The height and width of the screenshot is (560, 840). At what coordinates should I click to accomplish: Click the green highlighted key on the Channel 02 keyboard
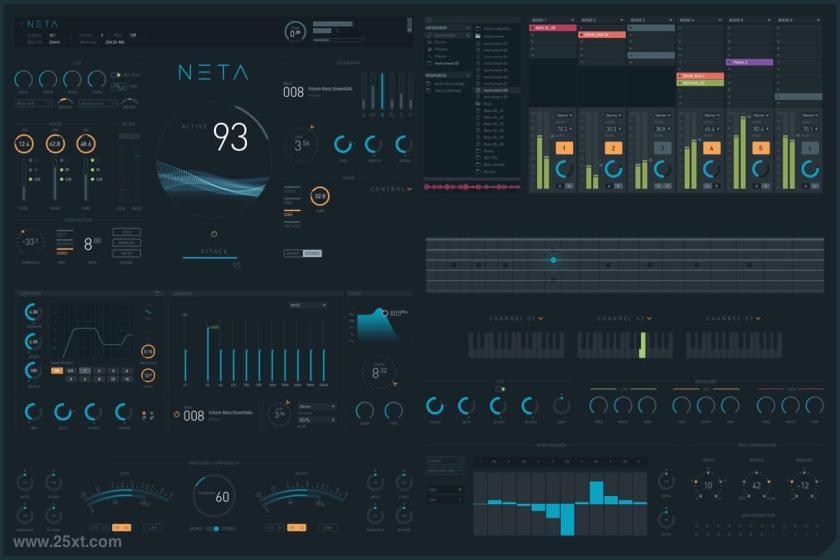click(x=642, y=345)
